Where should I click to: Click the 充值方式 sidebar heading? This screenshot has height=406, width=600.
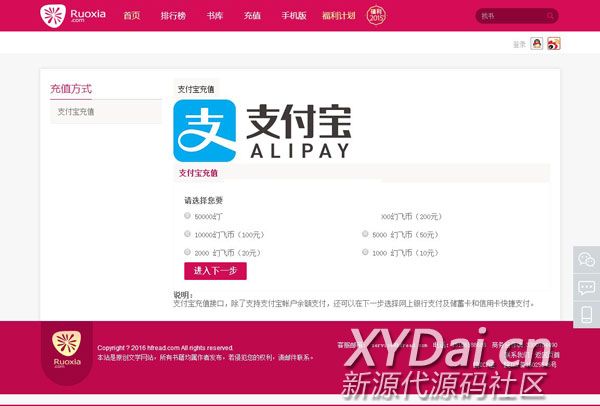(x=71, y=89)
